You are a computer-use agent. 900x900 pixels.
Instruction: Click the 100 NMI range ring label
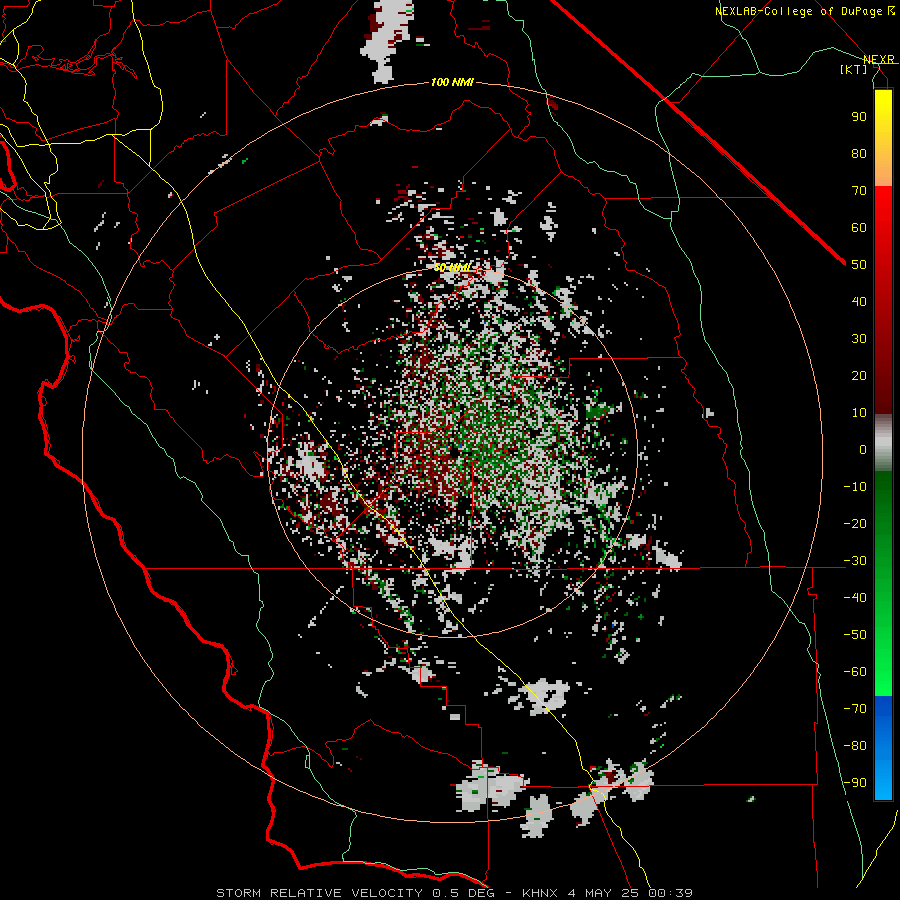(452, 83)
